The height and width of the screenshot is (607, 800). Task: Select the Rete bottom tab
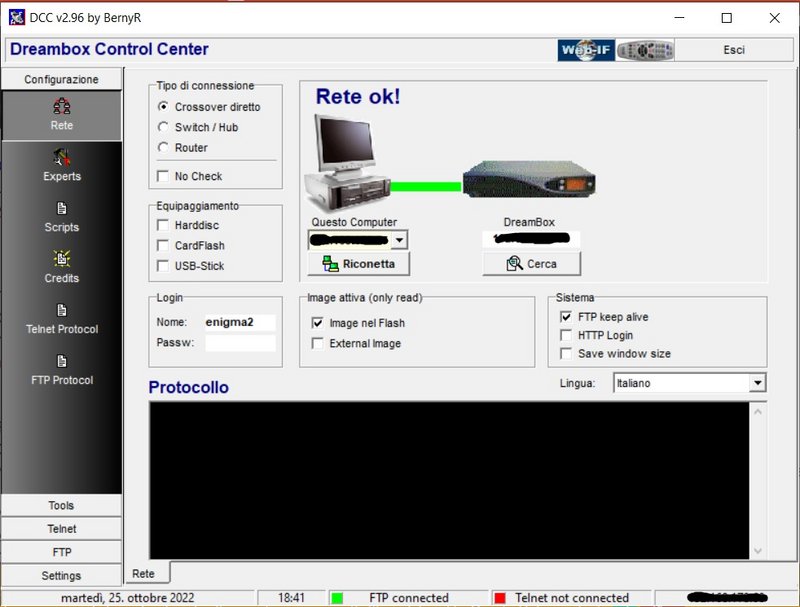pos(147,573)
